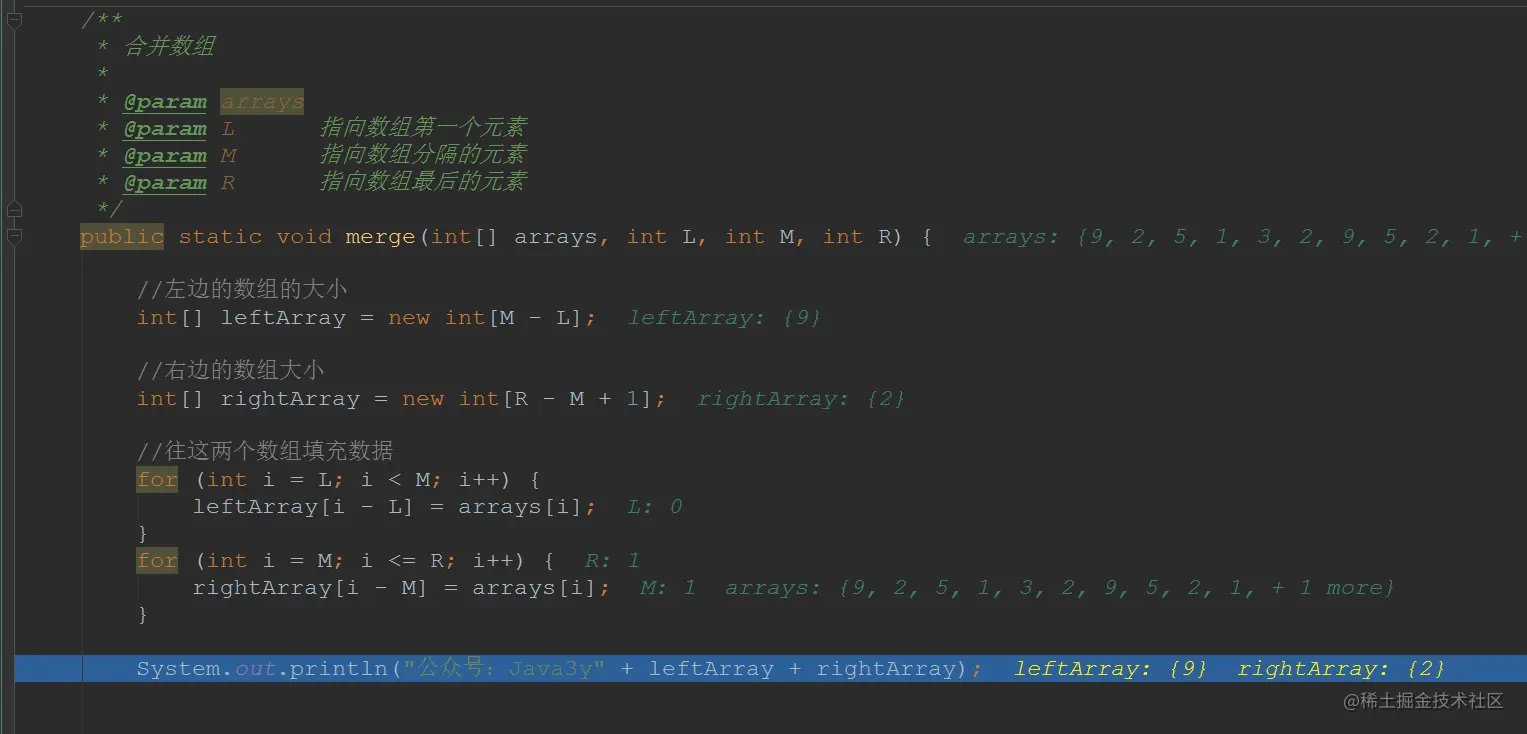The width and height of the screenshot is (1527, 734).
Task: Click the M: 1 inline debug hint
Action: click(669, 588)
